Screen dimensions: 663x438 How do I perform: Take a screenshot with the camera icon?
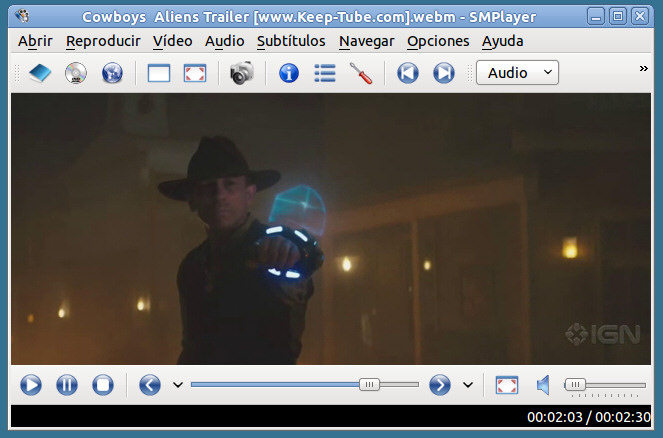pos(241,73)
